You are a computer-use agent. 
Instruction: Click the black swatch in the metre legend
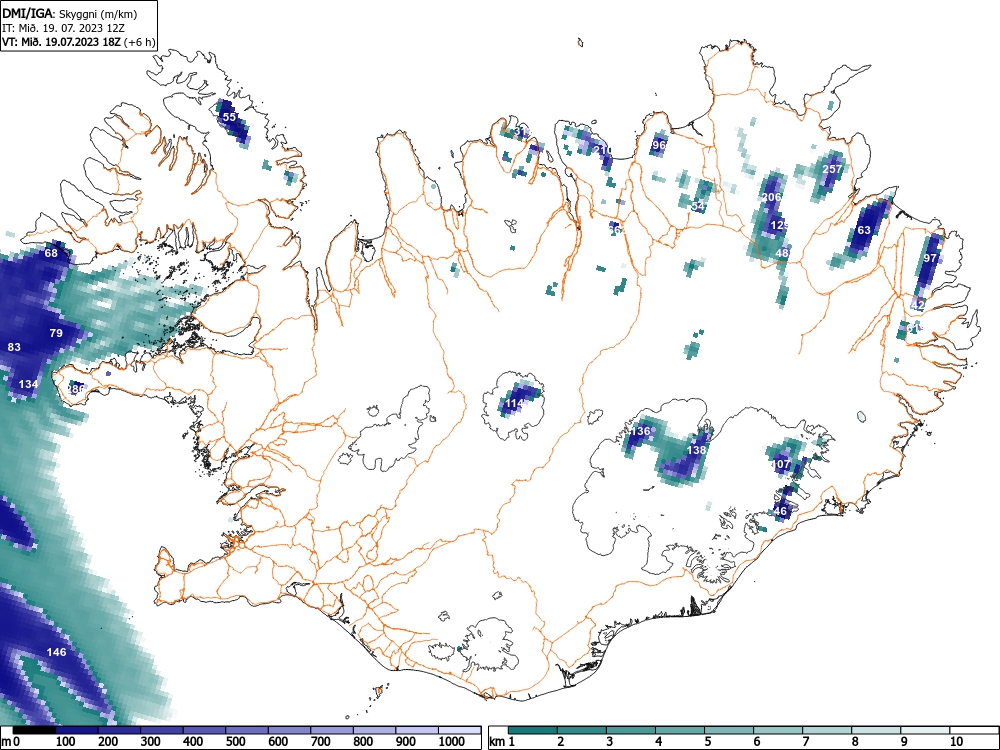pos(34,730)
